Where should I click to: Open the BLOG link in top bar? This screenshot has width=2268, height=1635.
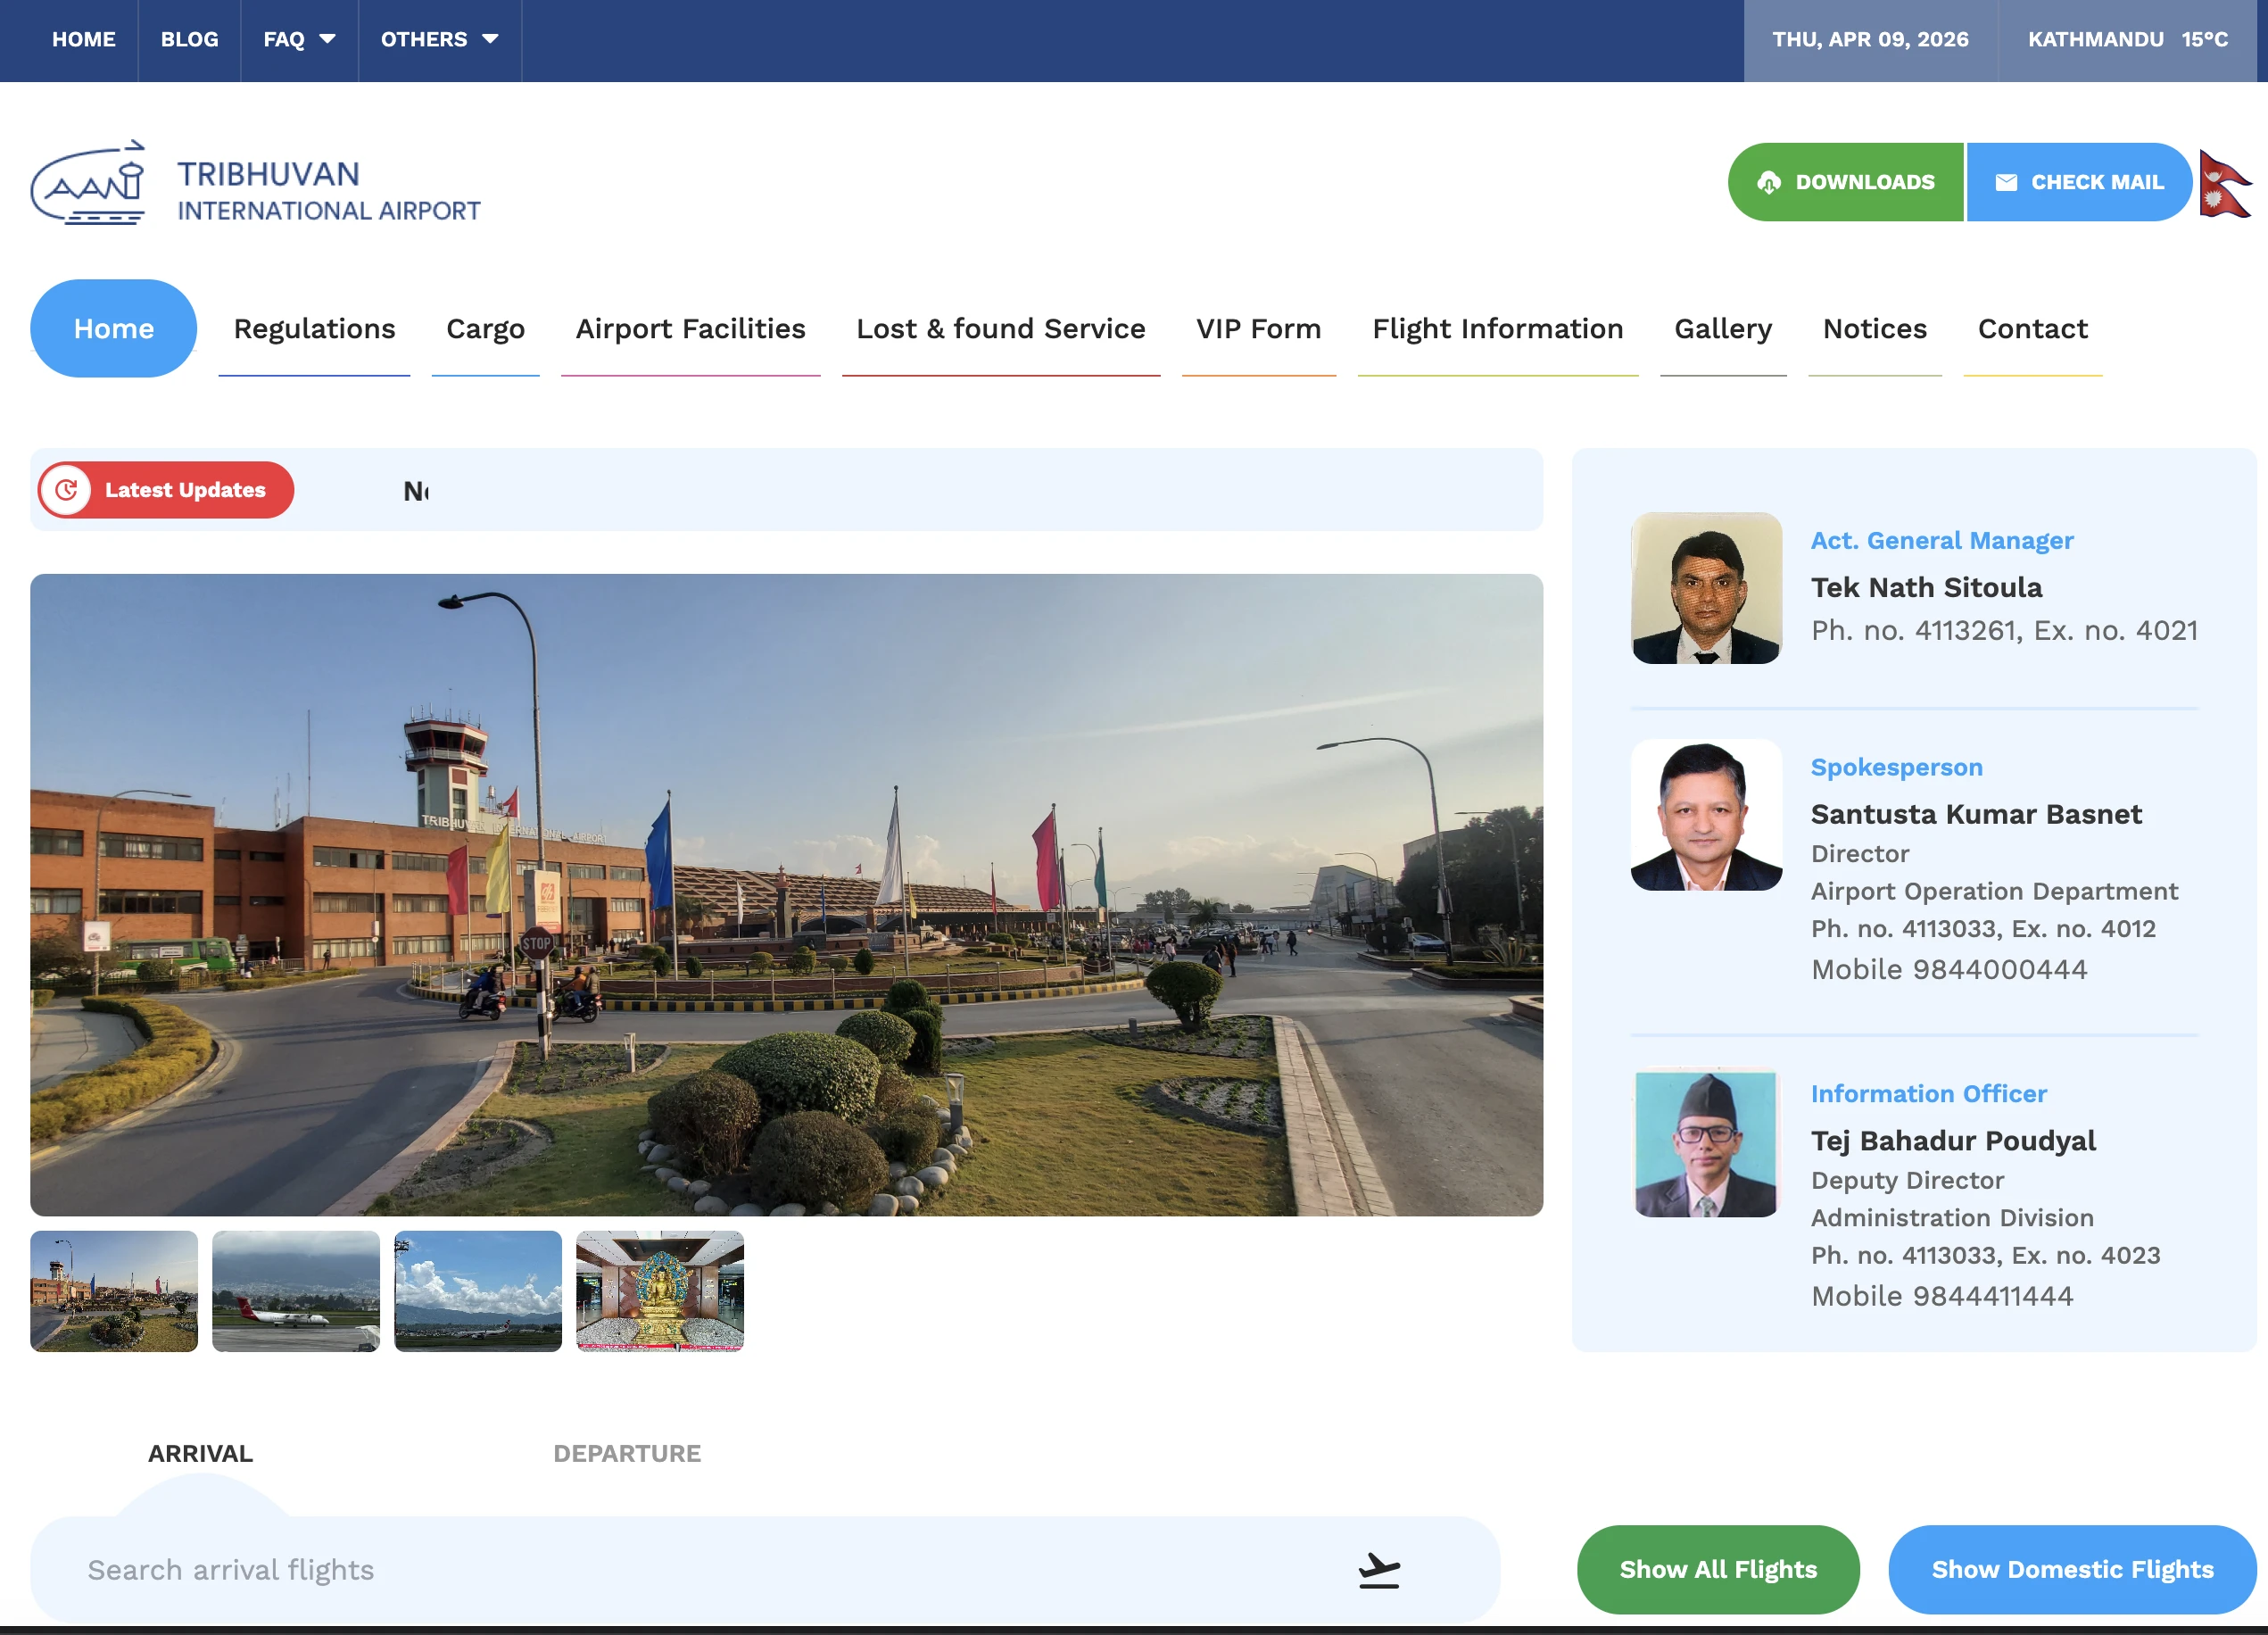pyautogui.click(x=189, y=40)
